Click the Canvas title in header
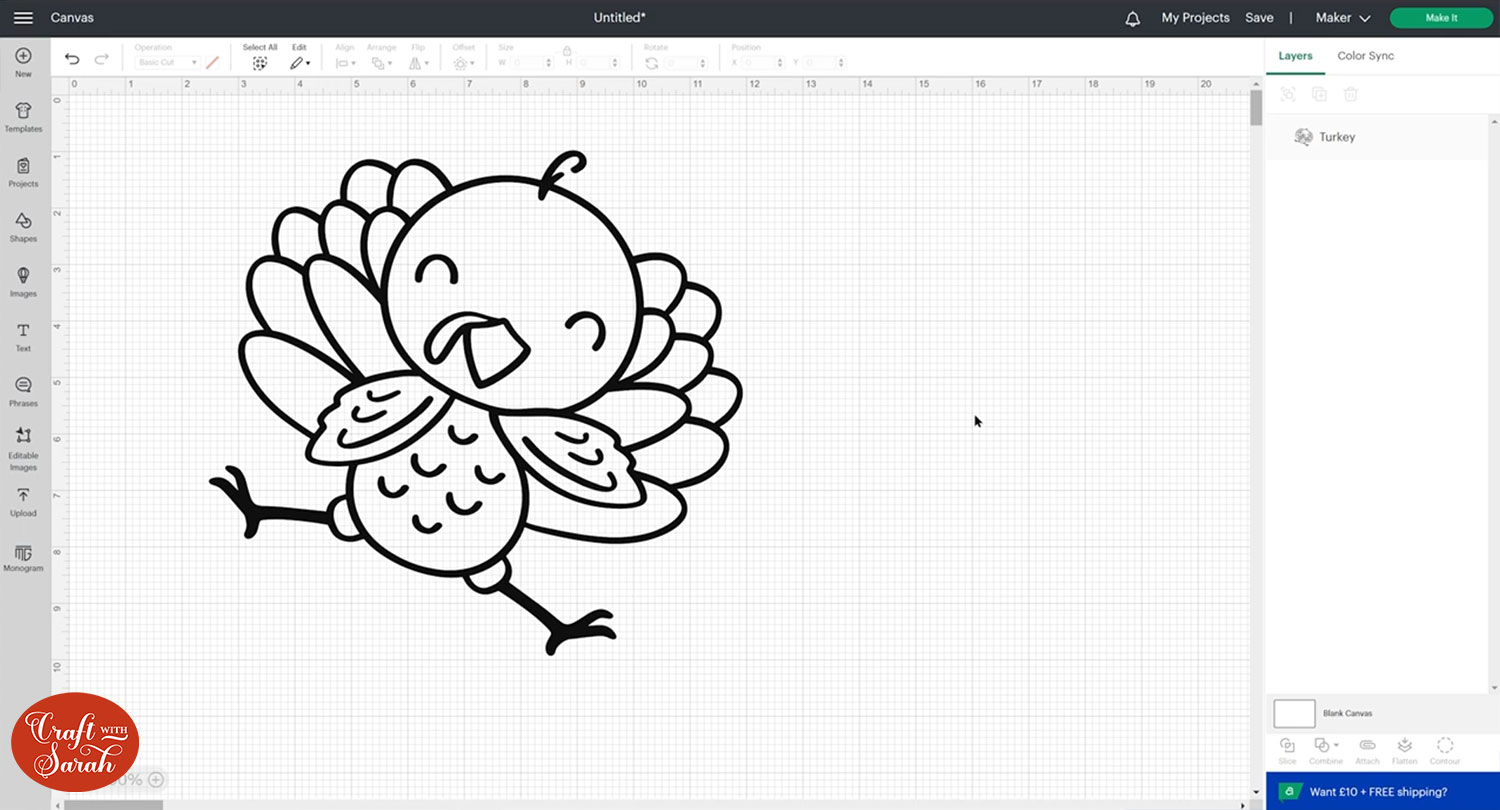Screen dimensions: 1500x810 click(72, 18)
